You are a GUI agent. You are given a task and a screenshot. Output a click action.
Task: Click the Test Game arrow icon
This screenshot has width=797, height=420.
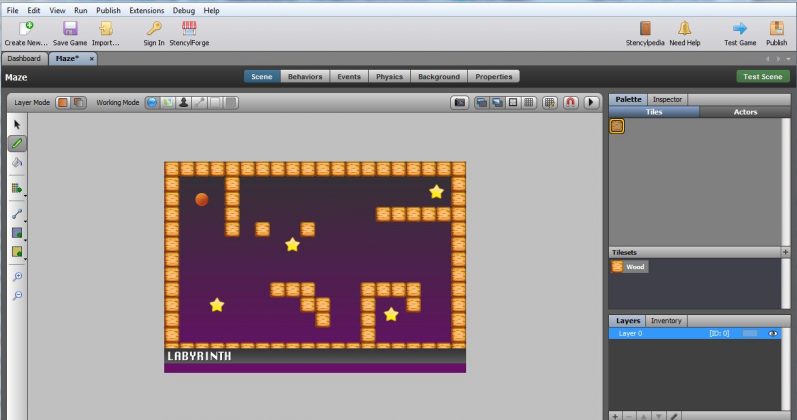point(740,28)
